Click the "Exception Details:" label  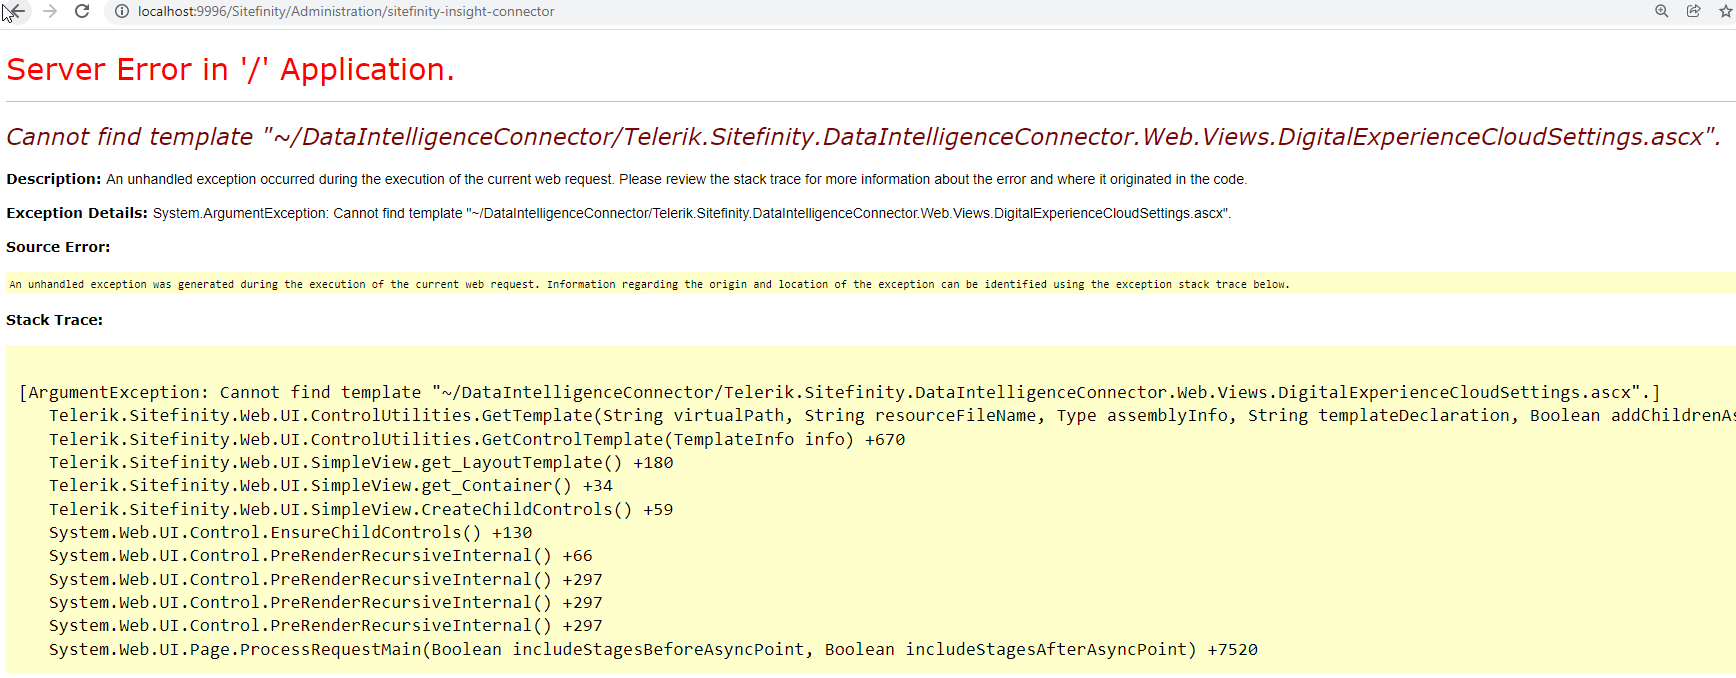[77, 213]
